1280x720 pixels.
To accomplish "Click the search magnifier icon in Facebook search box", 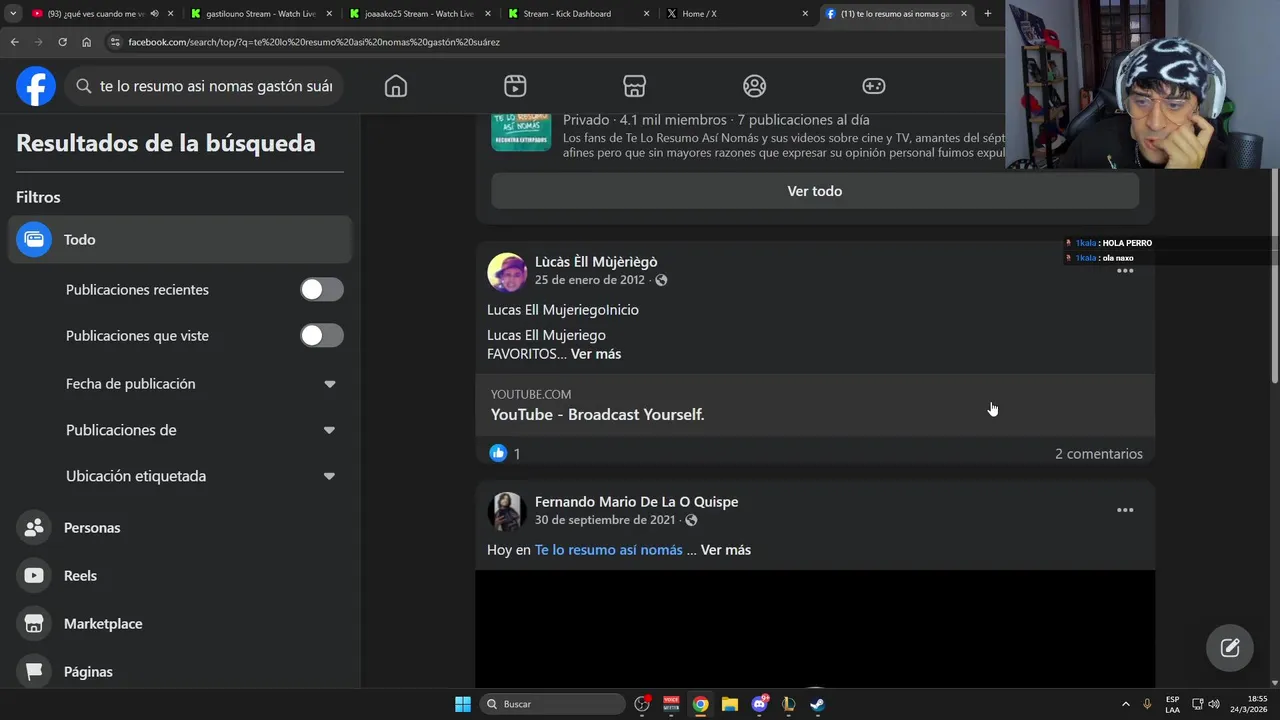I will click(84, 86).
